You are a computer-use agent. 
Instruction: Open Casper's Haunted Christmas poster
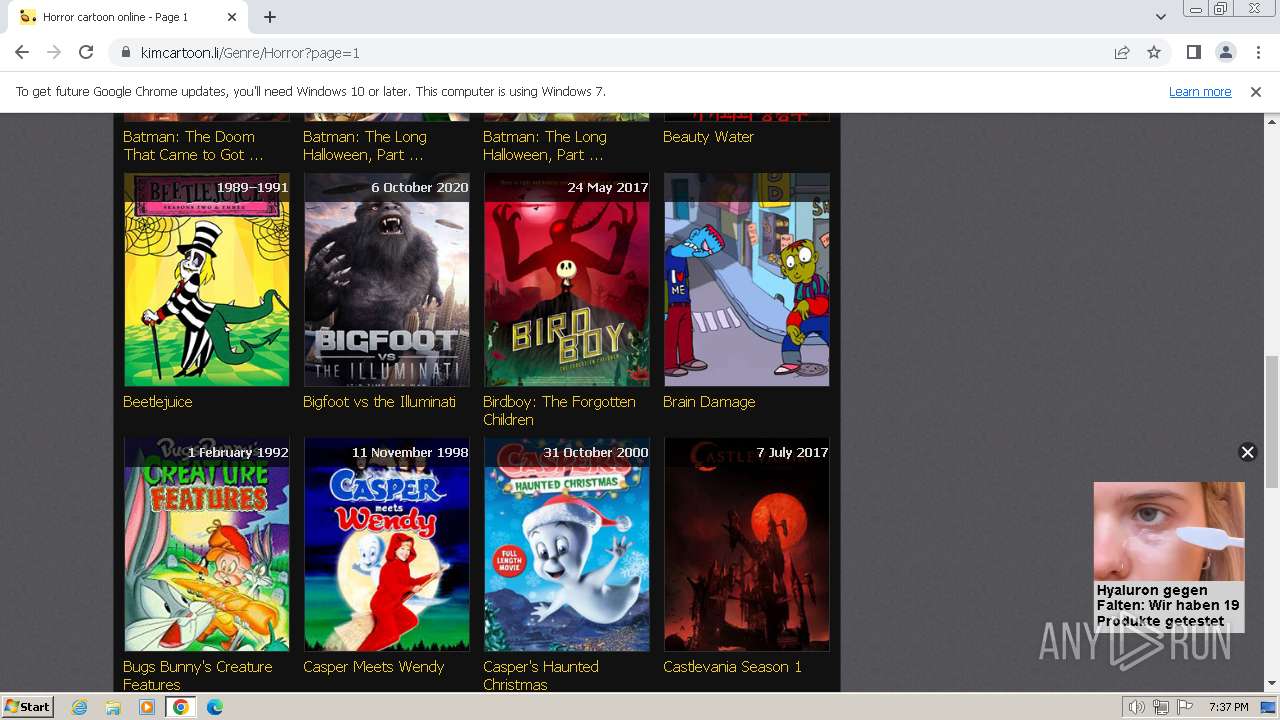[x=566, y=545]
